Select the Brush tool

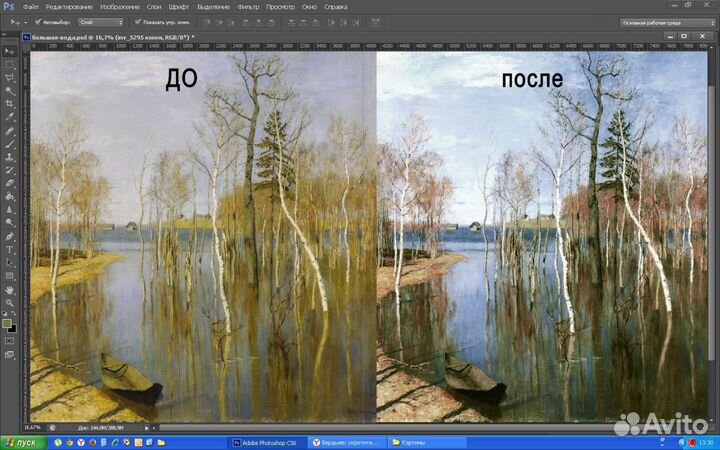pos(9,144)
